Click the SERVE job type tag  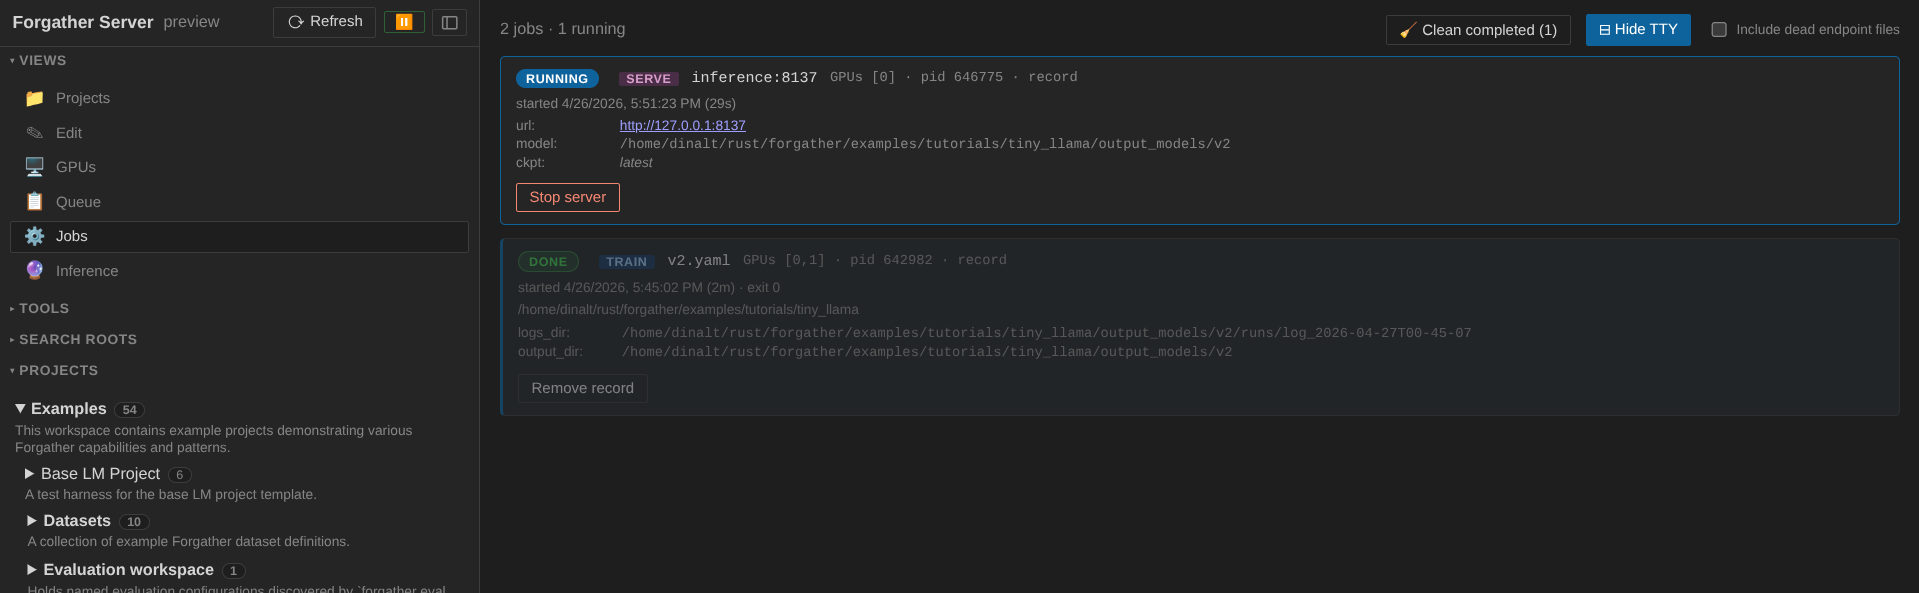coord(649,79)
